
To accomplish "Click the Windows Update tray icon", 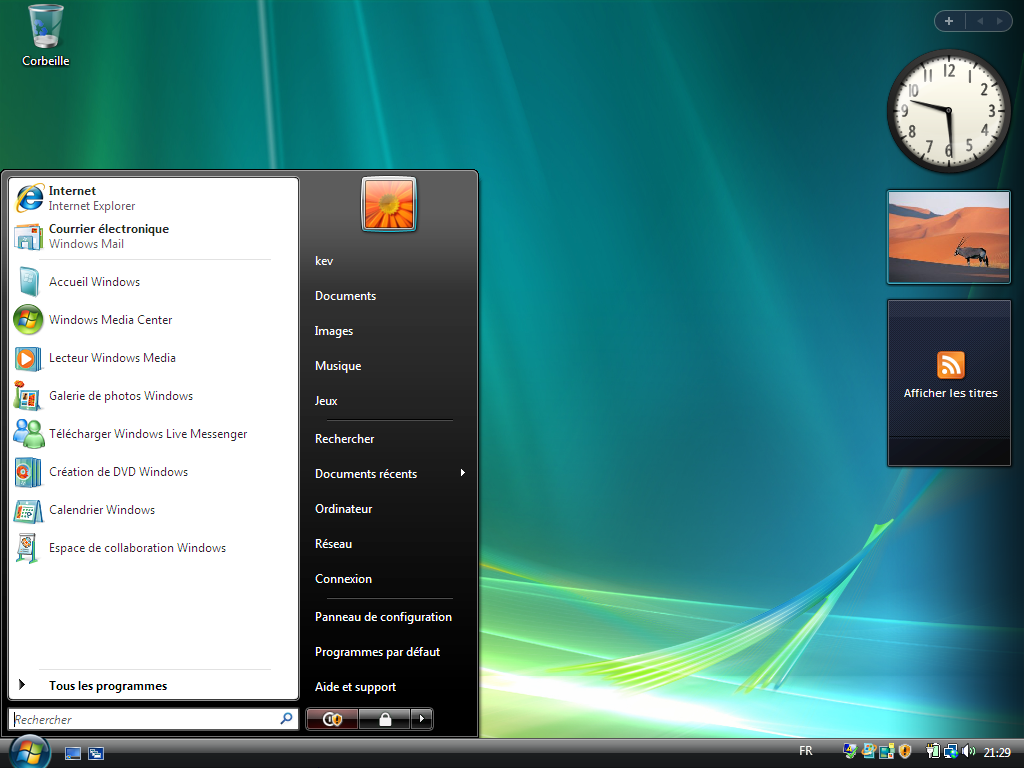I will tap(868, 751).
